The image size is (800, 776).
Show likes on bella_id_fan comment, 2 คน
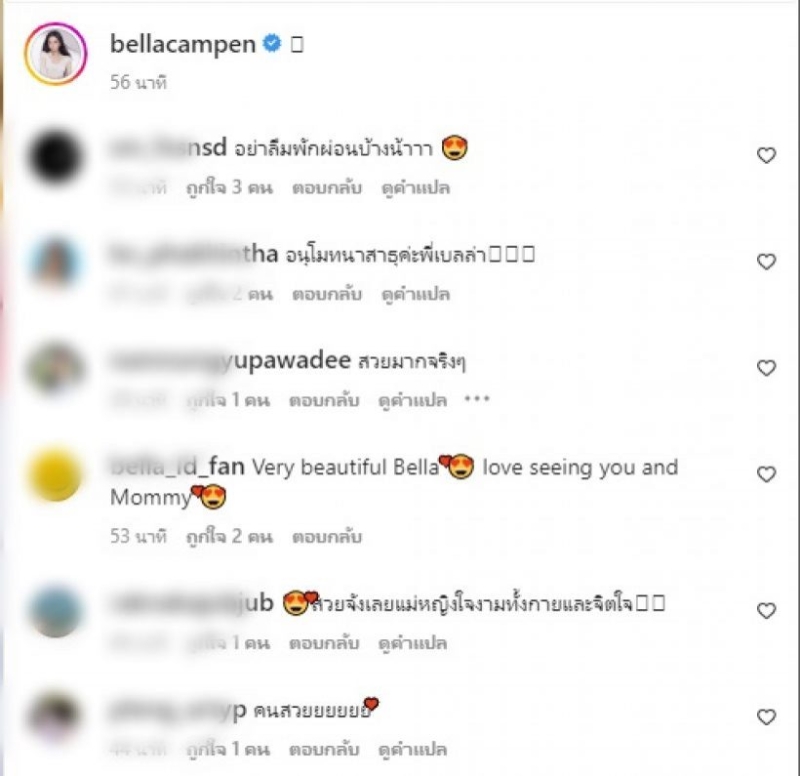[230, 537]
